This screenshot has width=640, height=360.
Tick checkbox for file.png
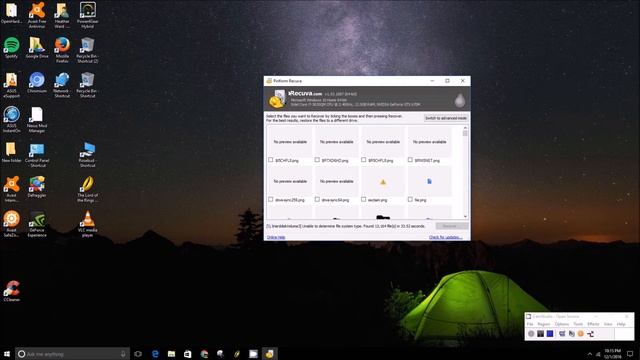[410, 200]
